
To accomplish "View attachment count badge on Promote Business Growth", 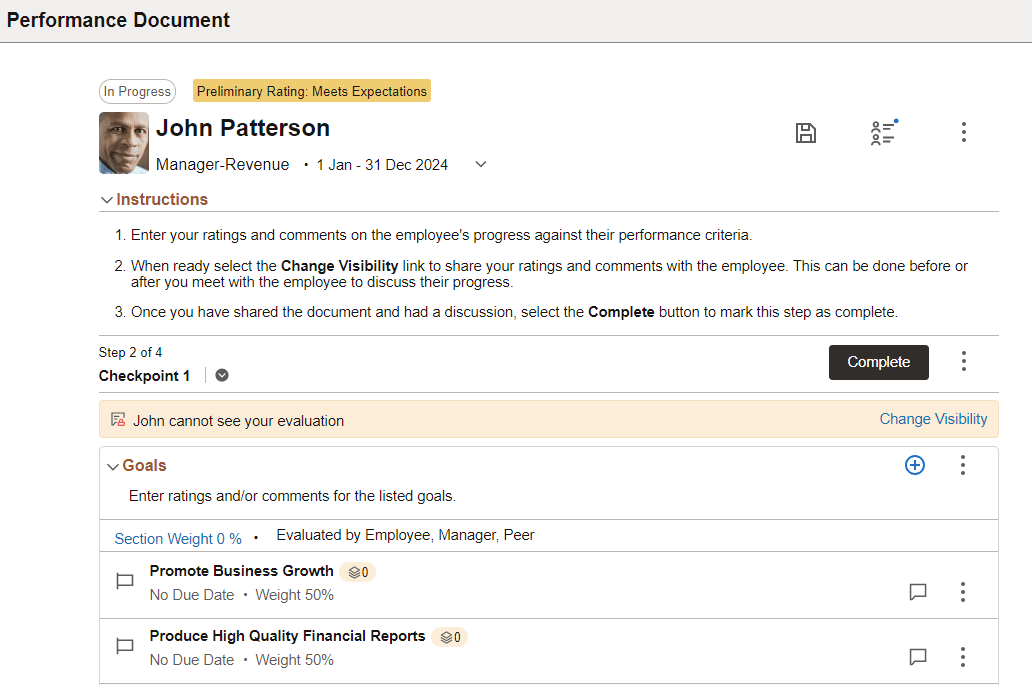I will coord(357,571).
